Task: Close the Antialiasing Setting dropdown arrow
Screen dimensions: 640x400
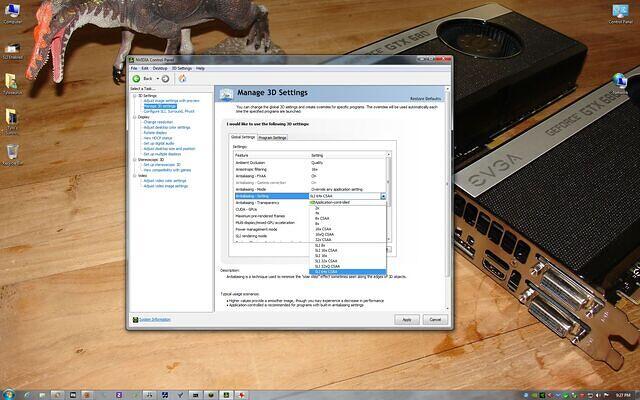Action: [x=383, y=196]
